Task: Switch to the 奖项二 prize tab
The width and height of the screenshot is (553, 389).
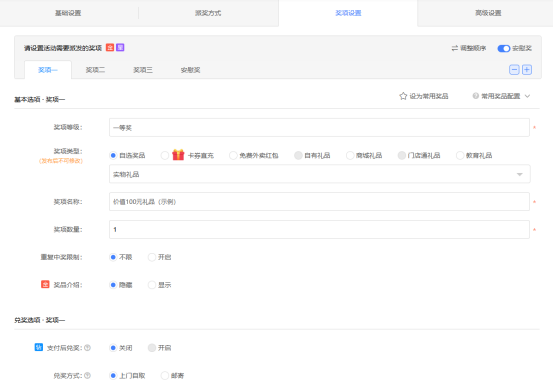Action: [95, 70]
